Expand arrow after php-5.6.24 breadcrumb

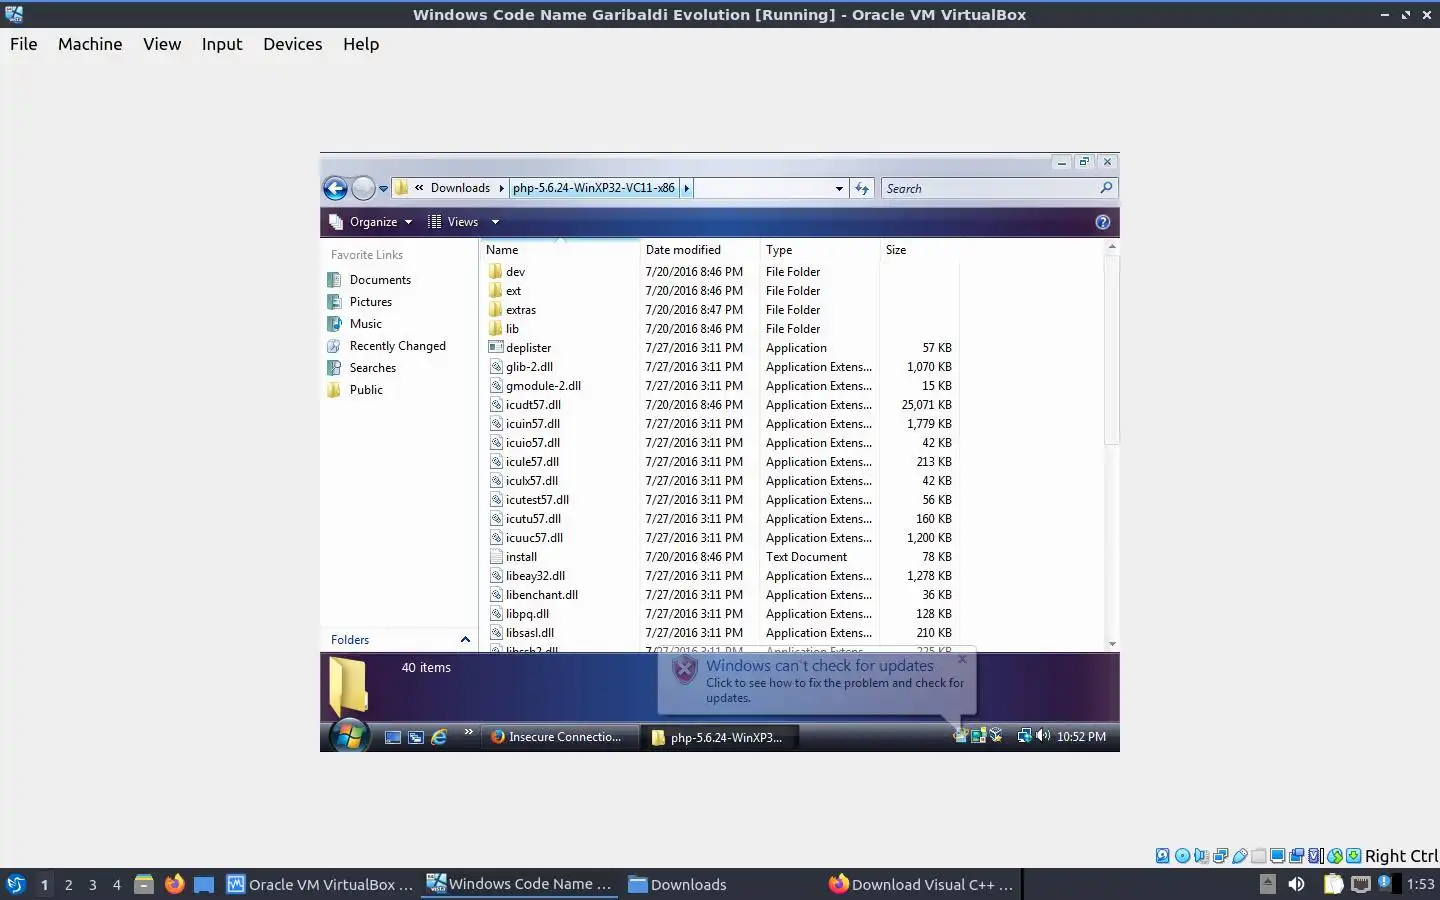coord(686,188)
